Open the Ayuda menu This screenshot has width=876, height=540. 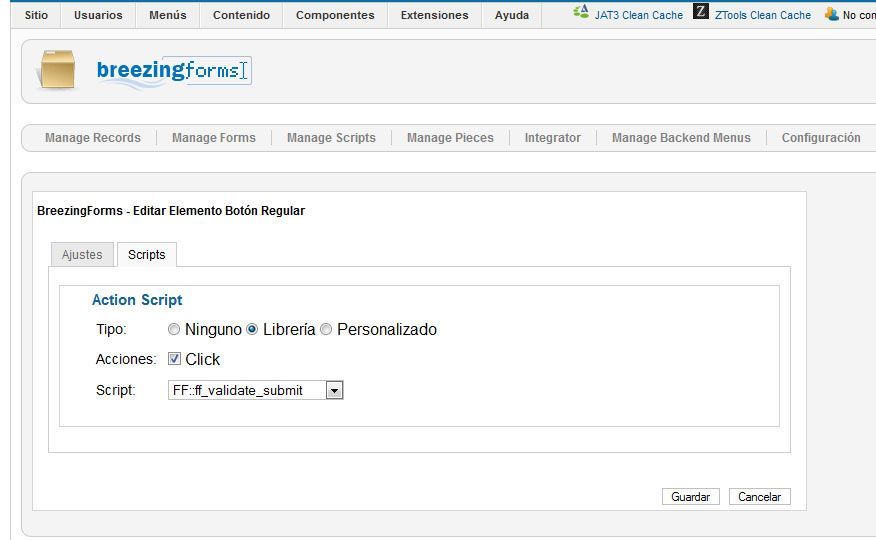(x=512, y=15)
